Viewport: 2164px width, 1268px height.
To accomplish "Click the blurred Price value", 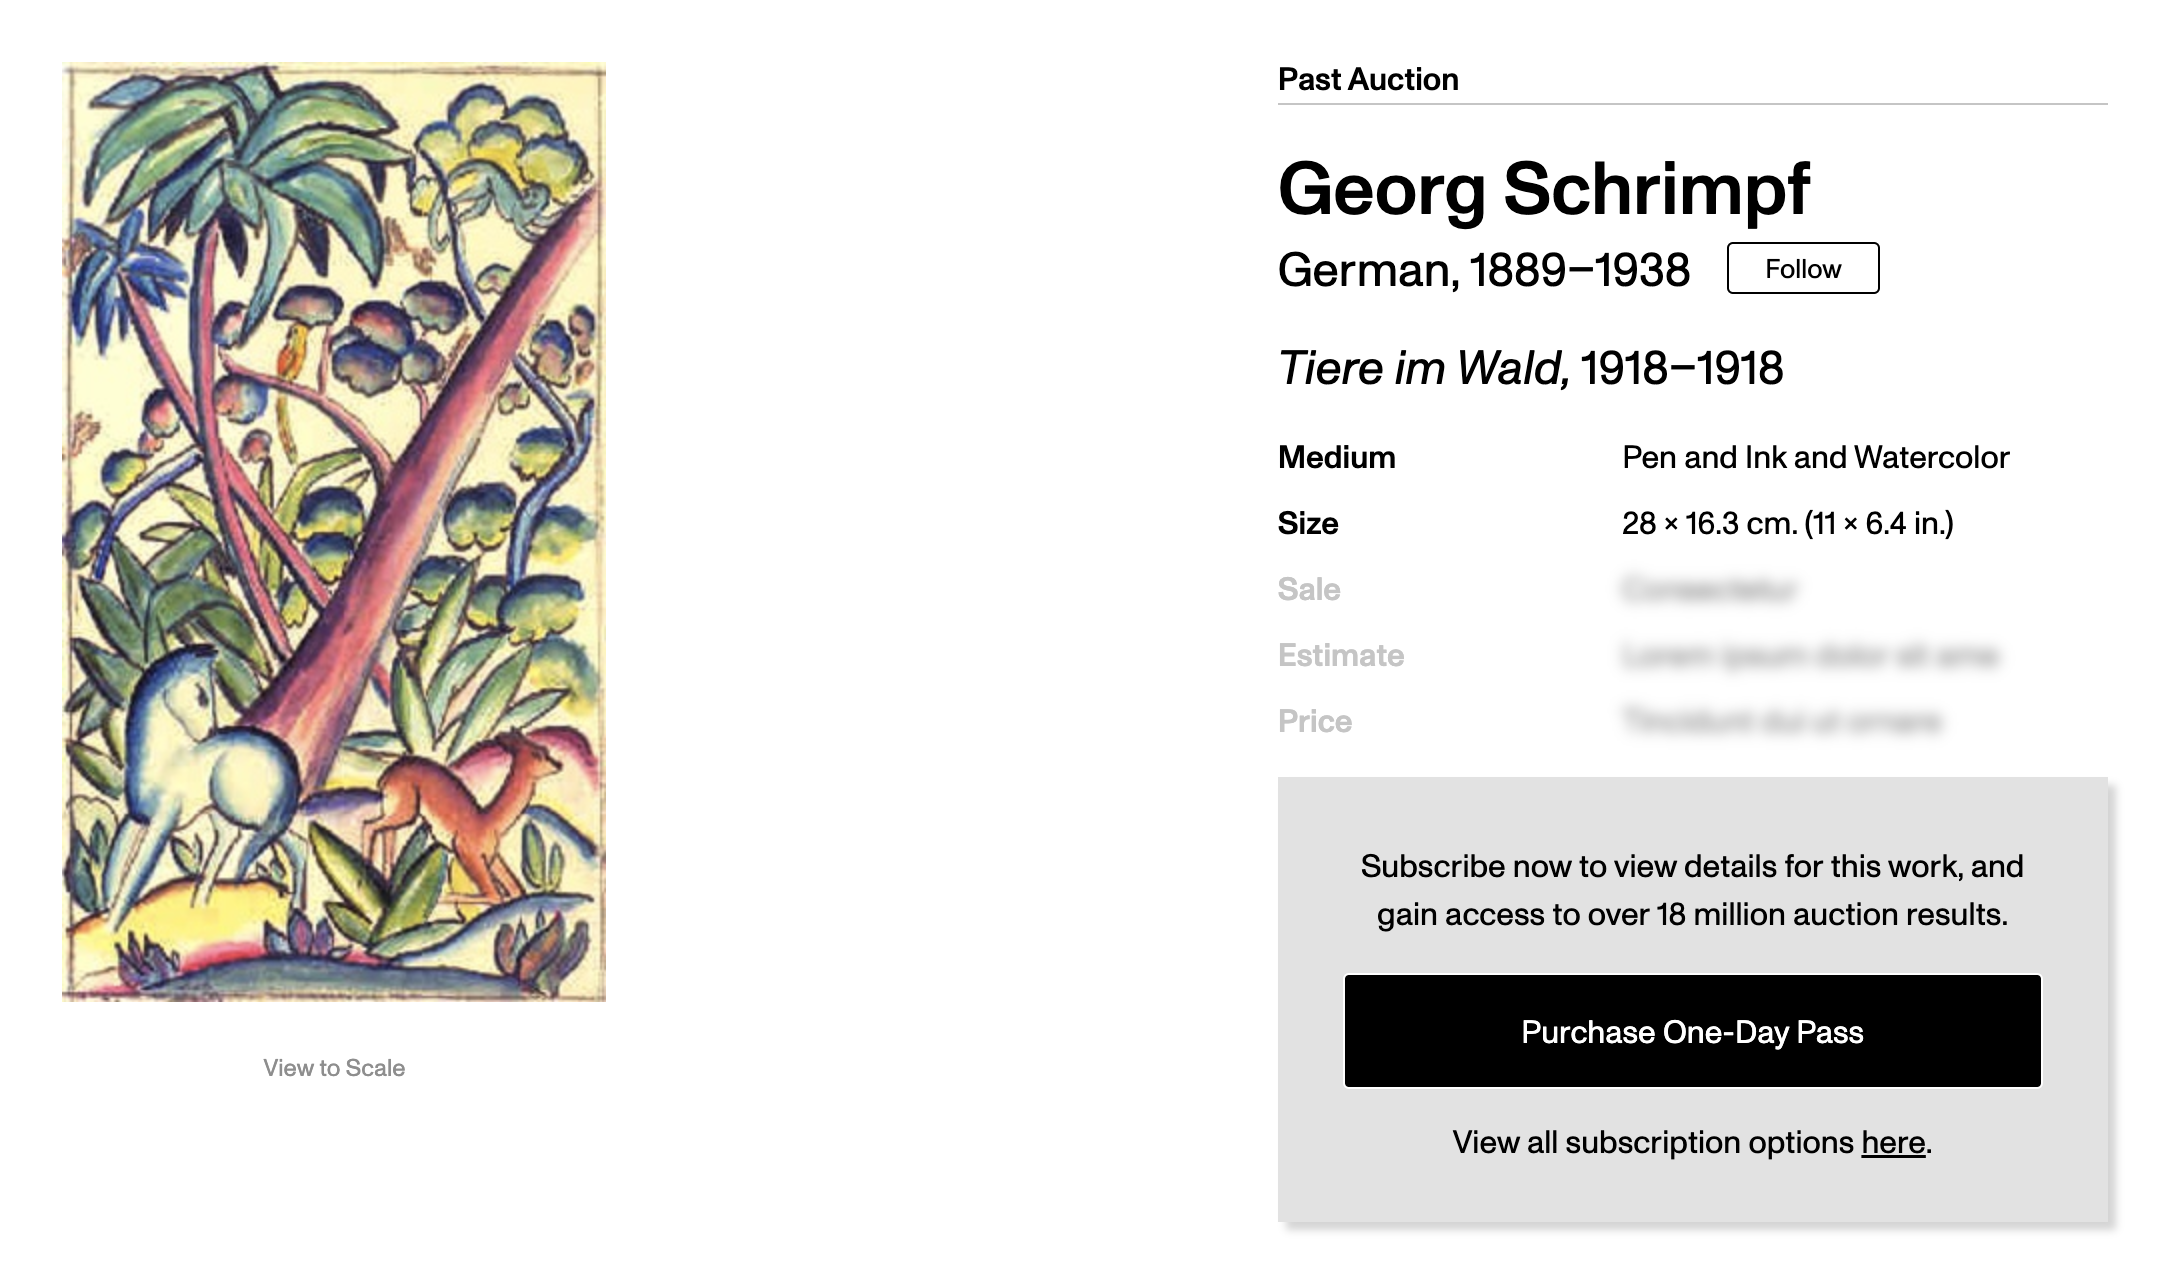I will tap(1781, 721).
